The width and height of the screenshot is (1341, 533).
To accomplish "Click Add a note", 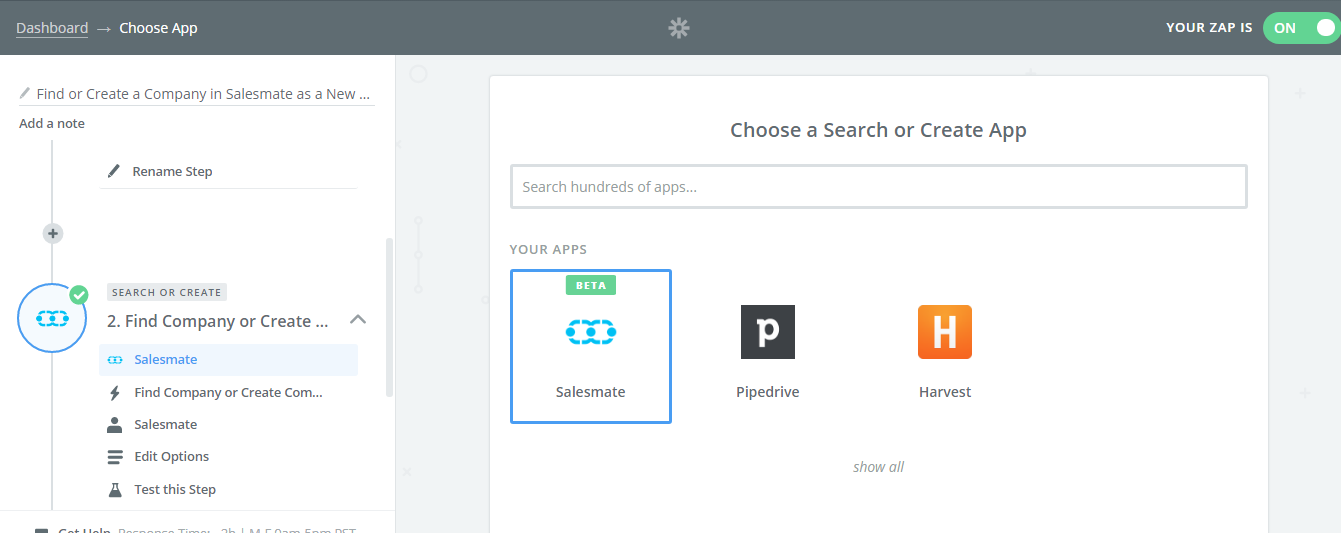I will pyautogui.click(x=52, y=124).
